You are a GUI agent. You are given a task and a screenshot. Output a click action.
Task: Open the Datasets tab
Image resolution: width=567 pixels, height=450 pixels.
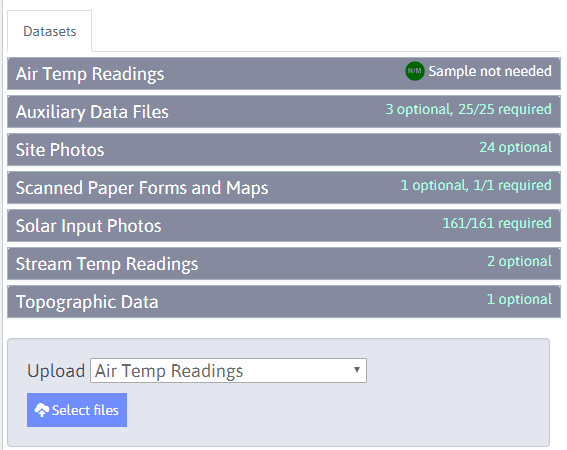(50, 31)
